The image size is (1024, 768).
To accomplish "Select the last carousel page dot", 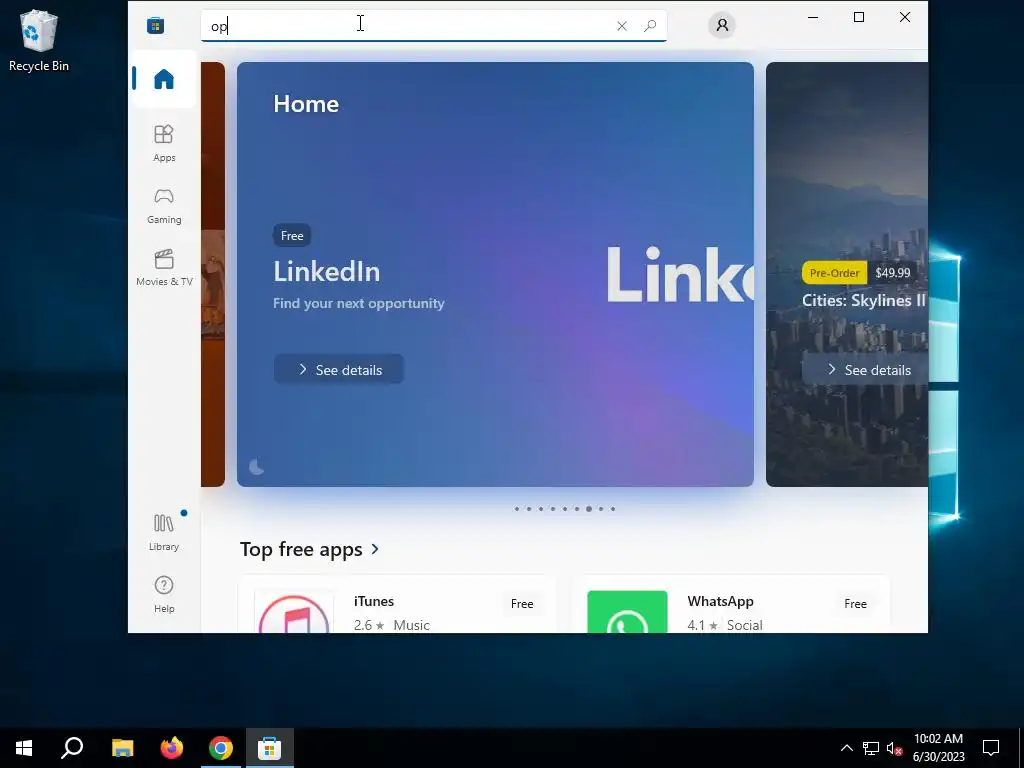I will [x=613, y=509].
